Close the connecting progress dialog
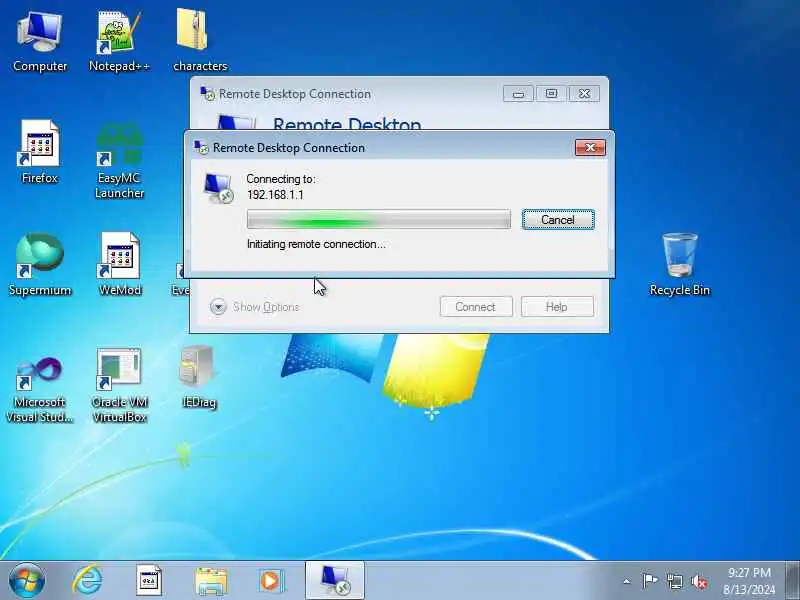 (590, 147)
